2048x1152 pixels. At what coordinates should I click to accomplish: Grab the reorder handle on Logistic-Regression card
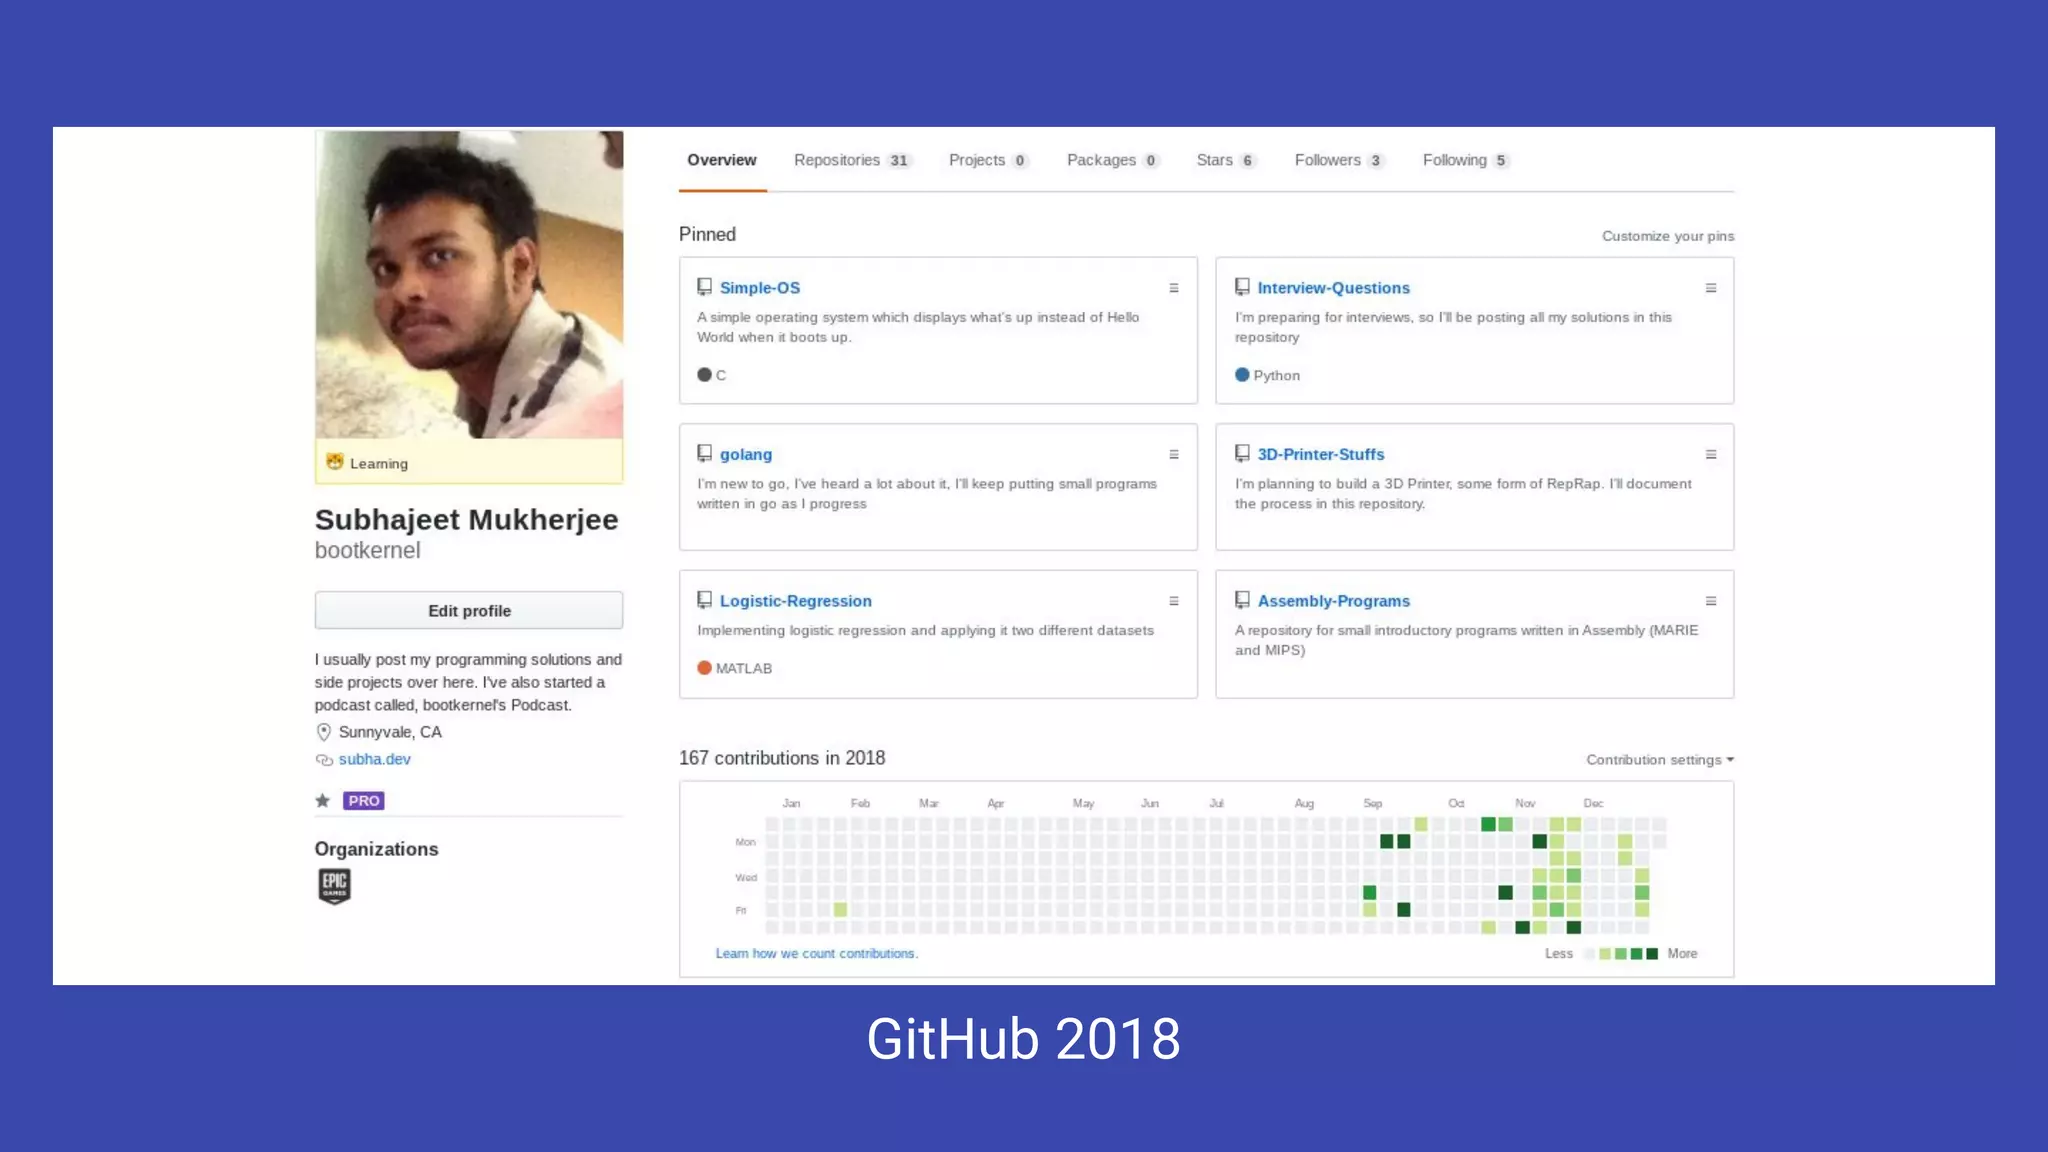pos(1174,601)
